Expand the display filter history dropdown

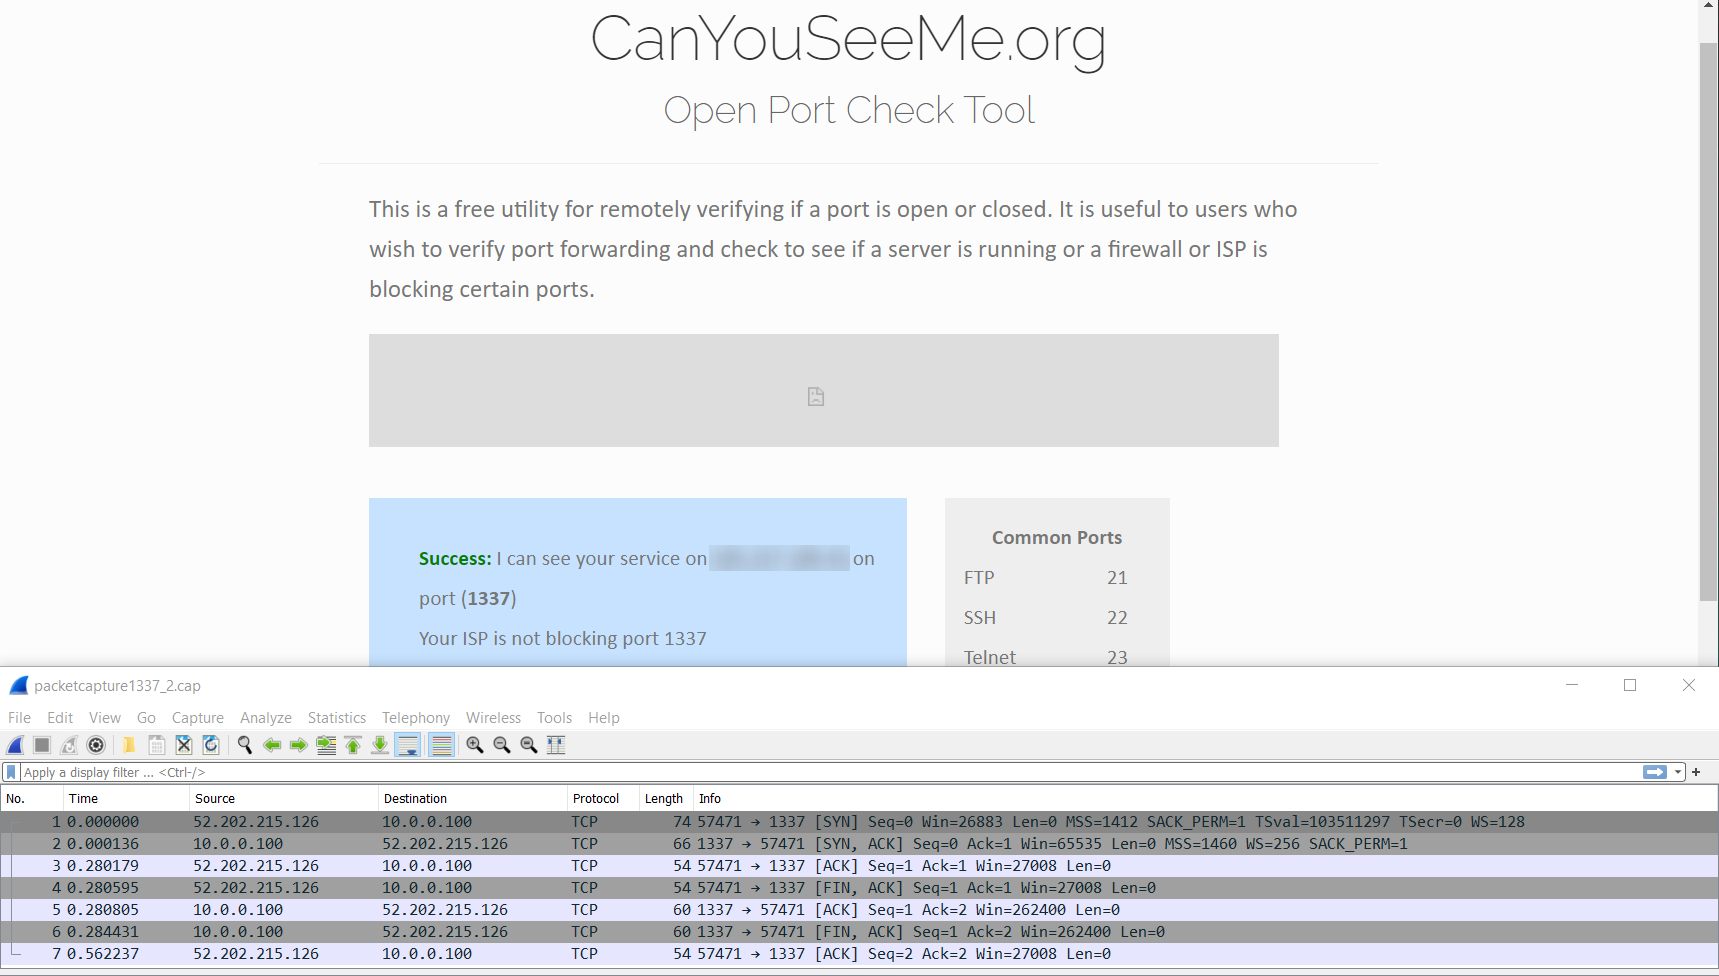coord(1678,772)
